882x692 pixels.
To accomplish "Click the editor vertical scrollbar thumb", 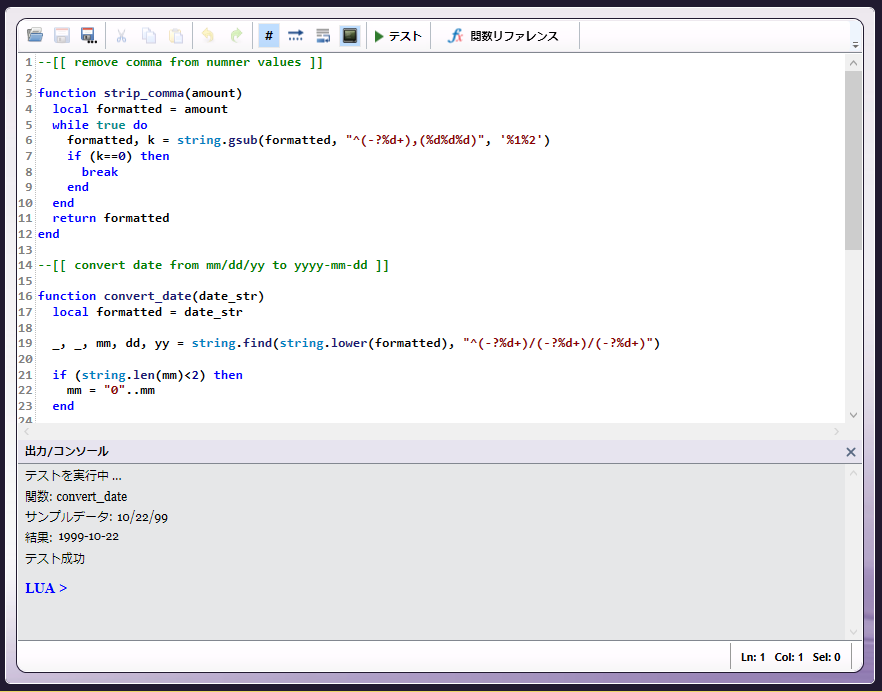I will 853,160.
